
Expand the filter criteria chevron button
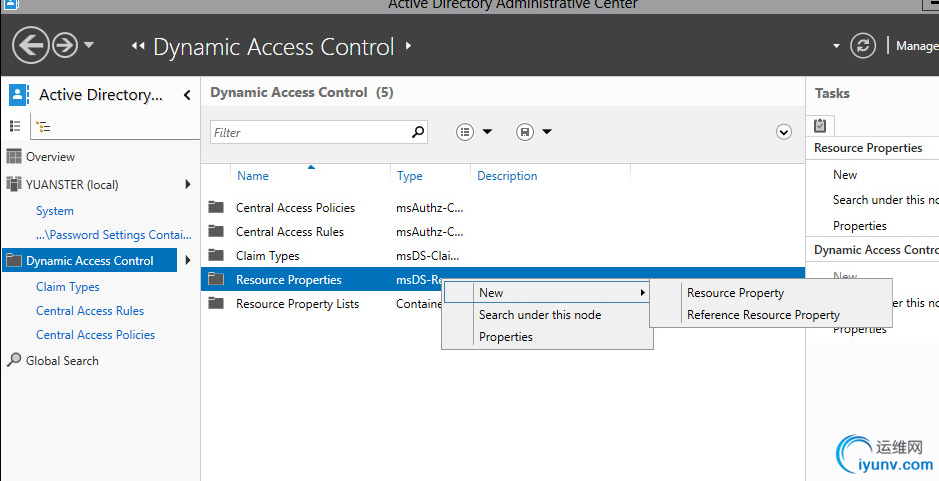tap(783, 132)
